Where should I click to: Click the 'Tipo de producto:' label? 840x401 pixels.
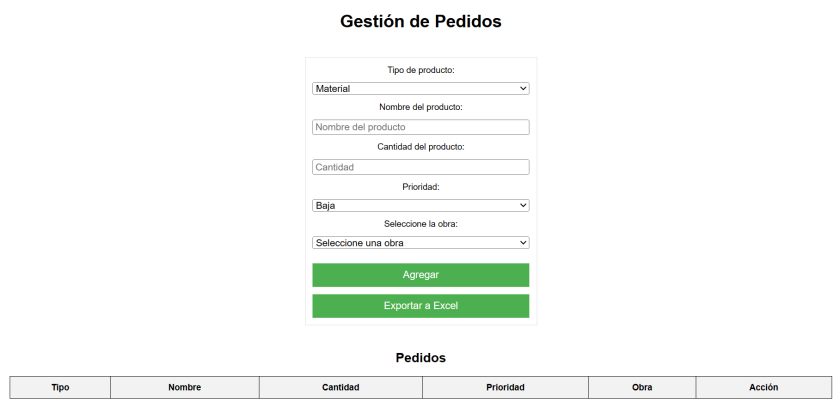(420, 70)
